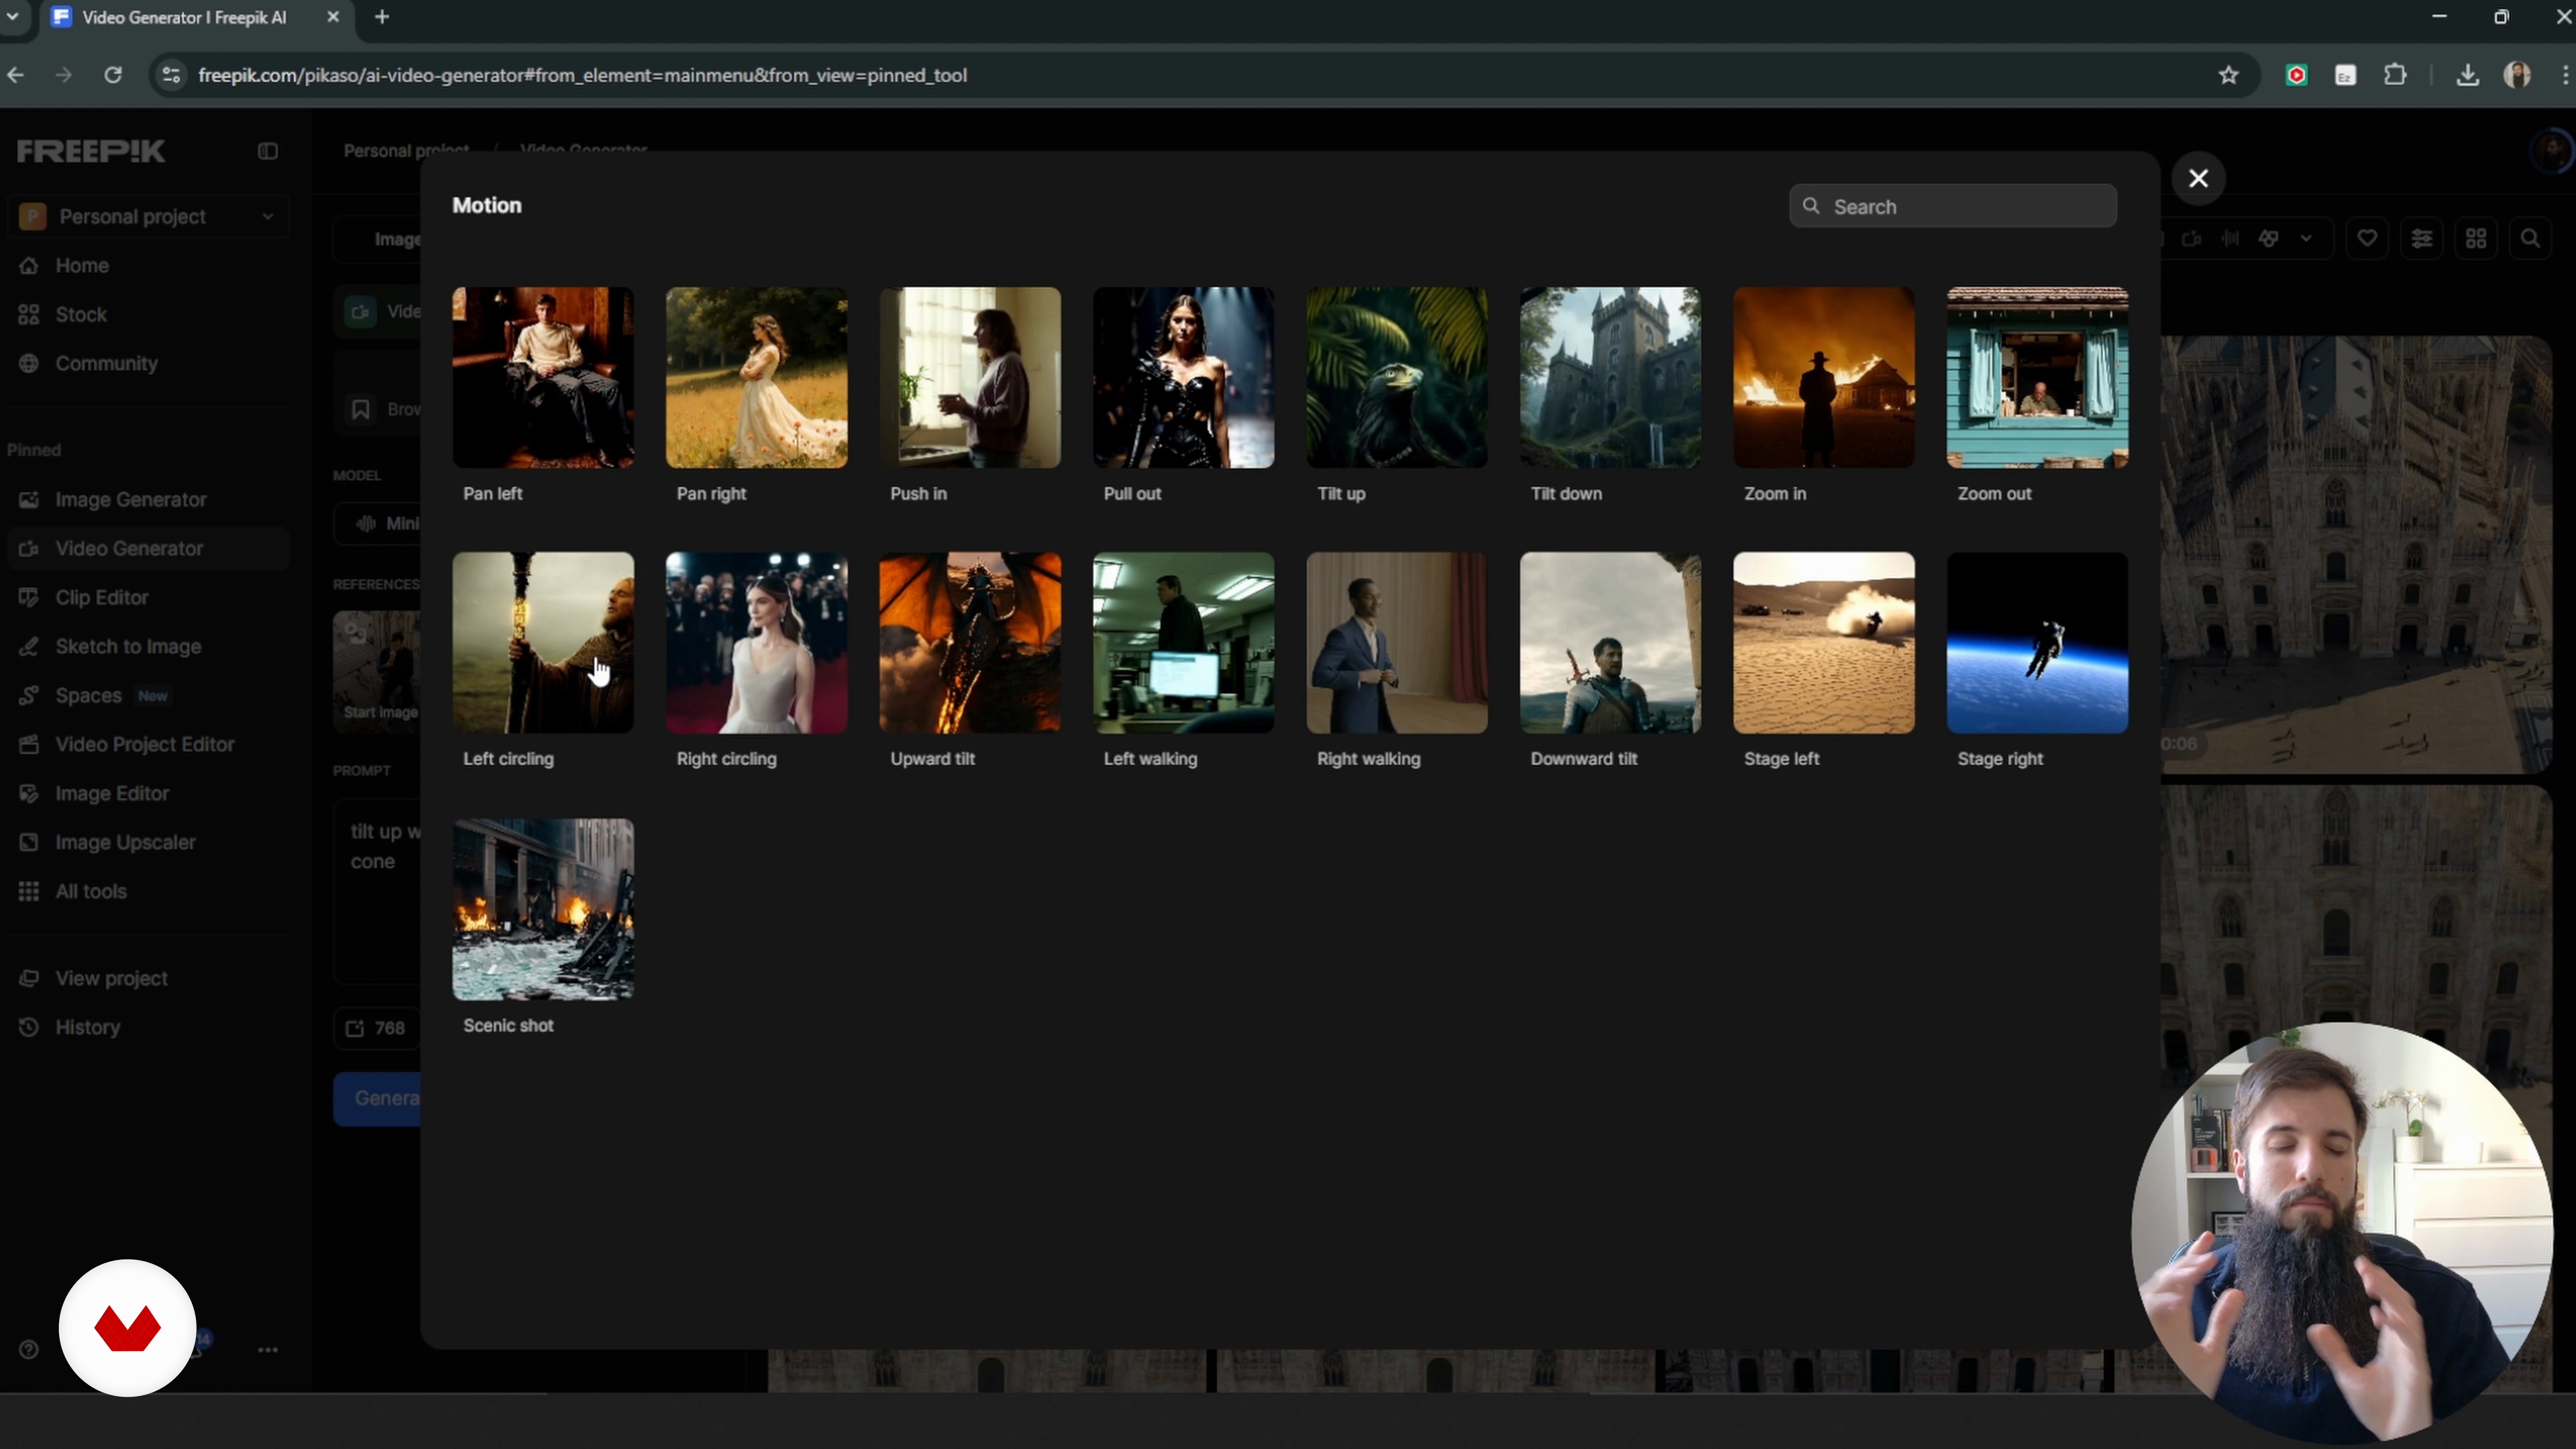The height and width of the screenshot is (1449, 2576).
Task: Open the tab search dropdown arrow
Action: 13,17
